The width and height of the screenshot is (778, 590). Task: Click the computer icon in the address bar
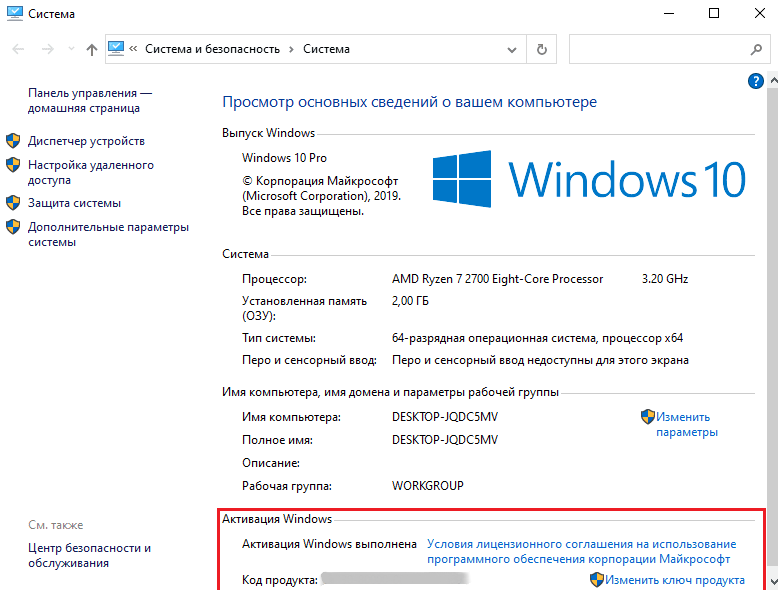[116, 49]
